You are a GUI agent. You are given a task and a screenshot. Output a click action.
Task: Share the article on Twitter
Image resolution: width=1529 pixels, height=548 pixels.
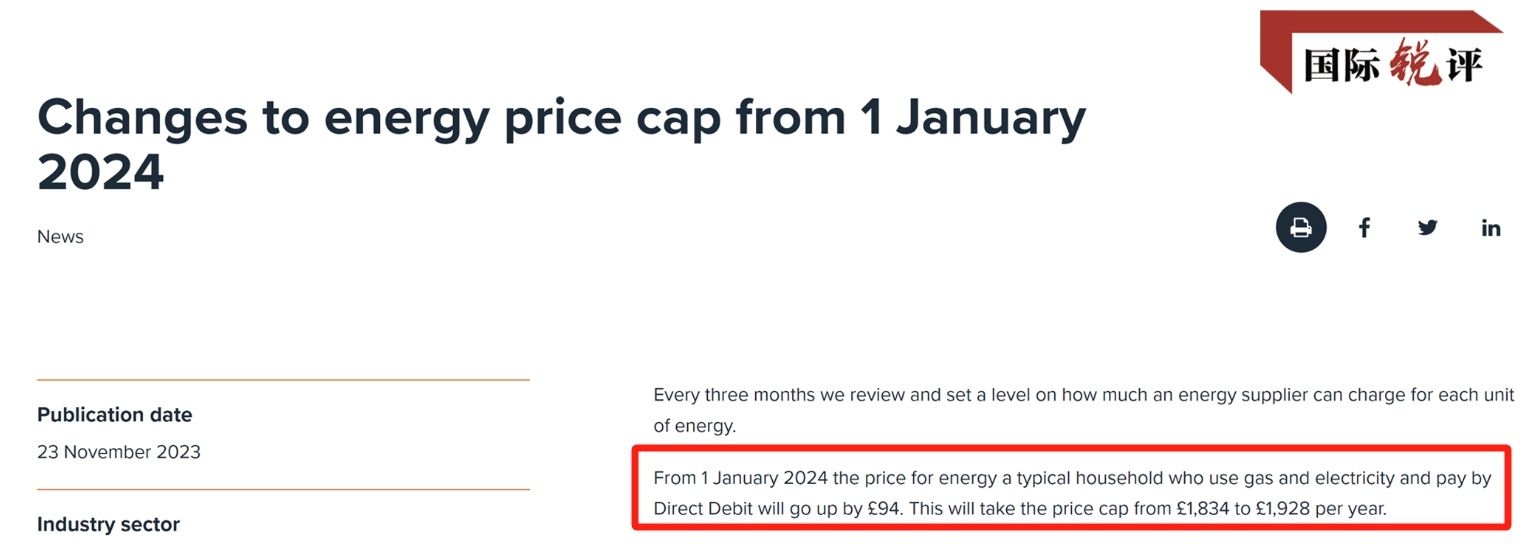[x=1427, y=228]
